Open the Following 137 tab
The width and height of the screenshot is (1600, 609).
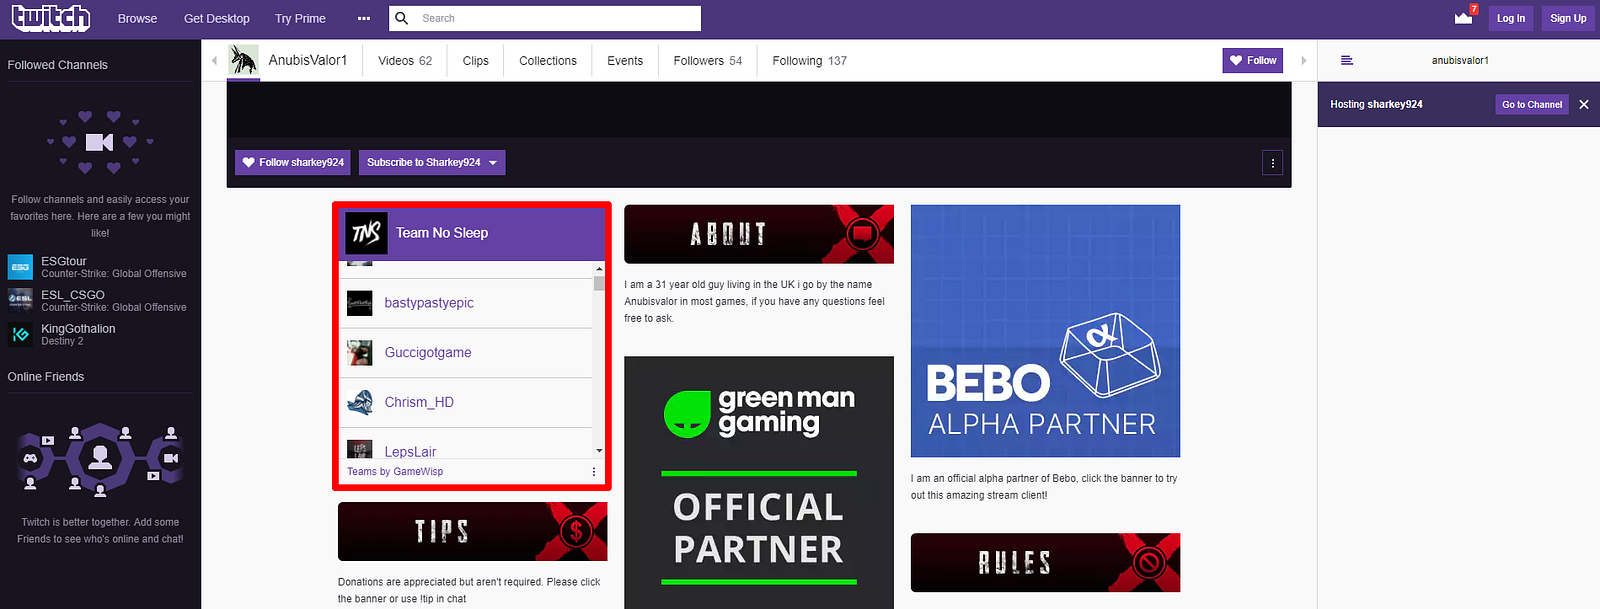click(x=810, y=61)
